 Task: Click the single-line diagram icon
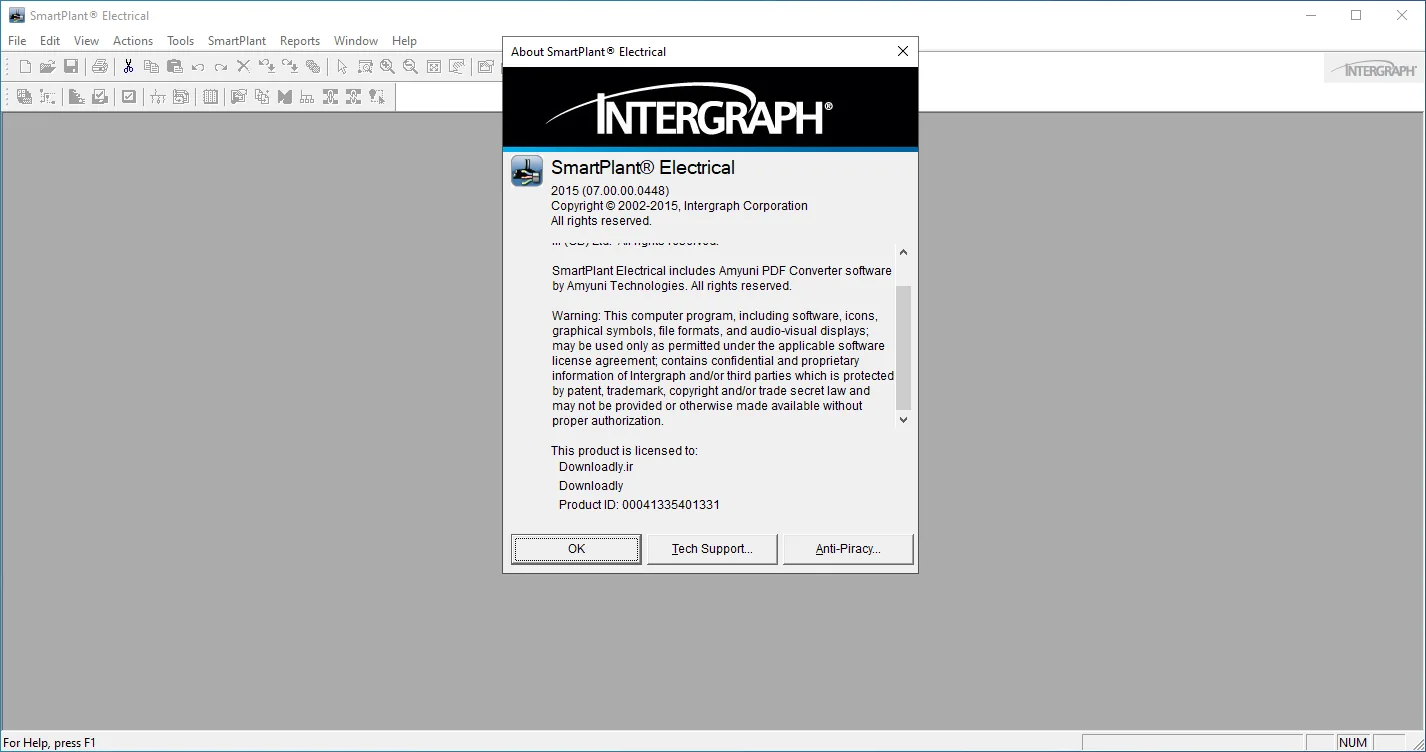158,97
